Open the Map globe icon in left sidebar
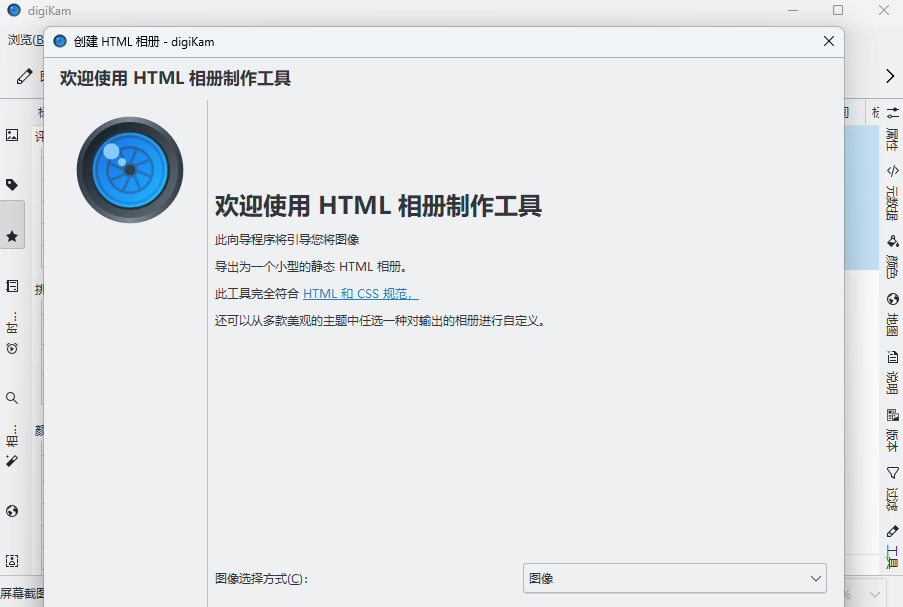Image resolution: width=903 pixels, height=607 pixels. point(12,511)
